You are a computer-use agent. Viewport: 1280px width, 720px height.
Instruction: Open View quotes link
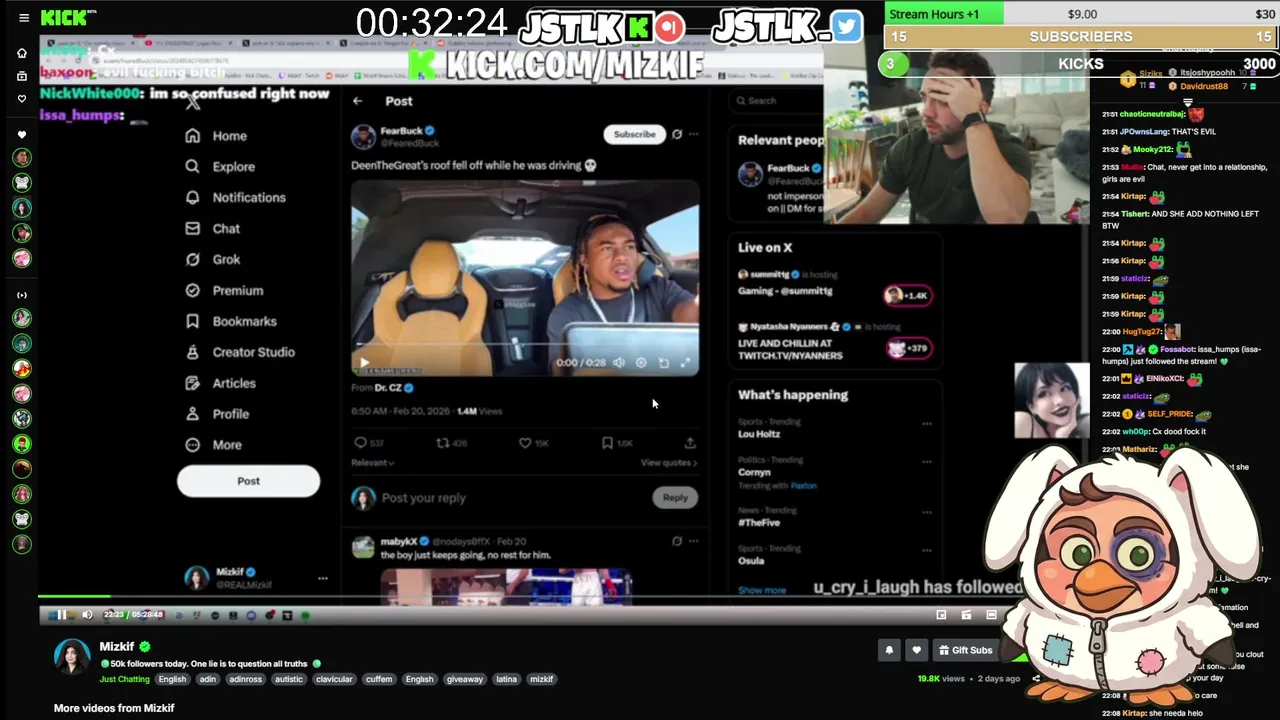(668, 463)
